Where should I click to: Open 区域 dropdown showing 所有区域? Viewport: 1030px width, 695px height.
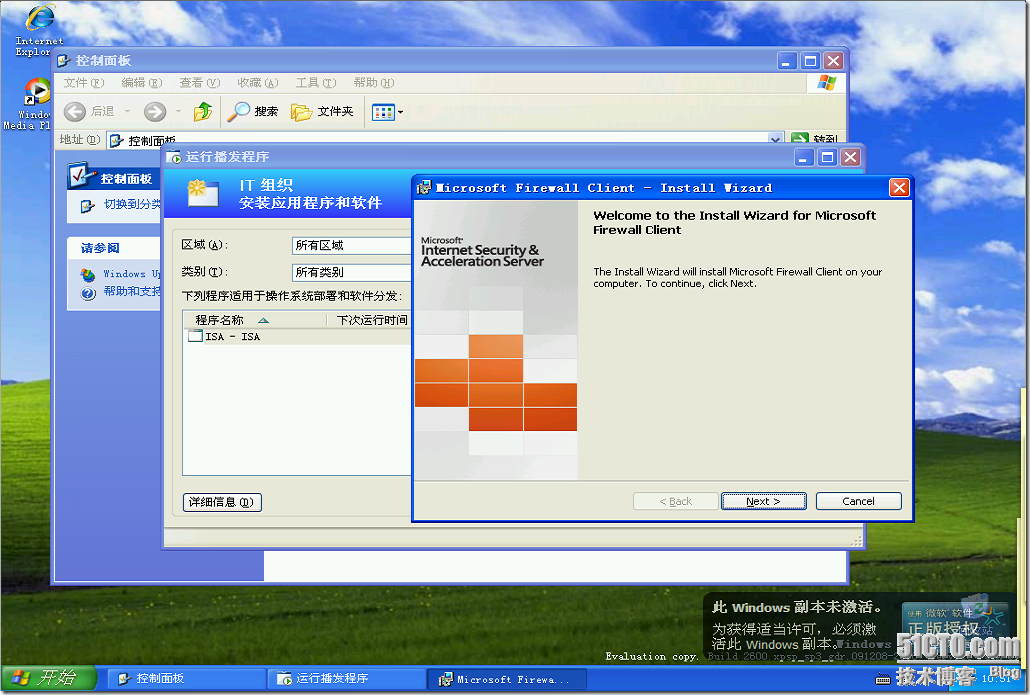tap(351, 245)
